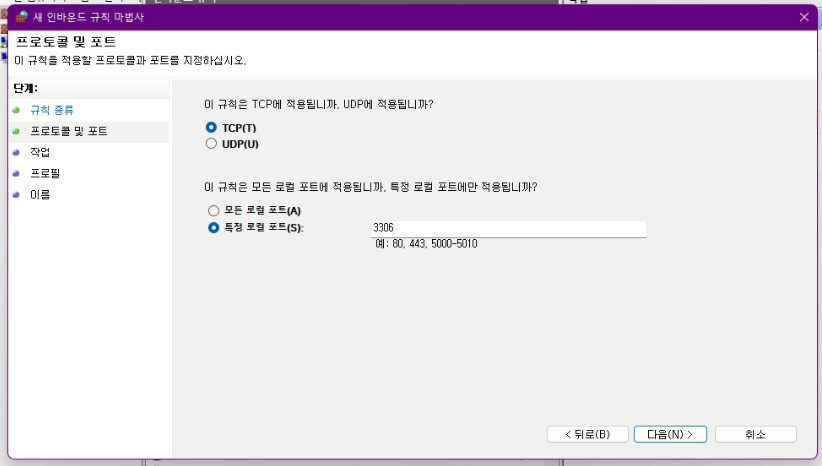Select the TCP(T) radio button

(211, 127)
